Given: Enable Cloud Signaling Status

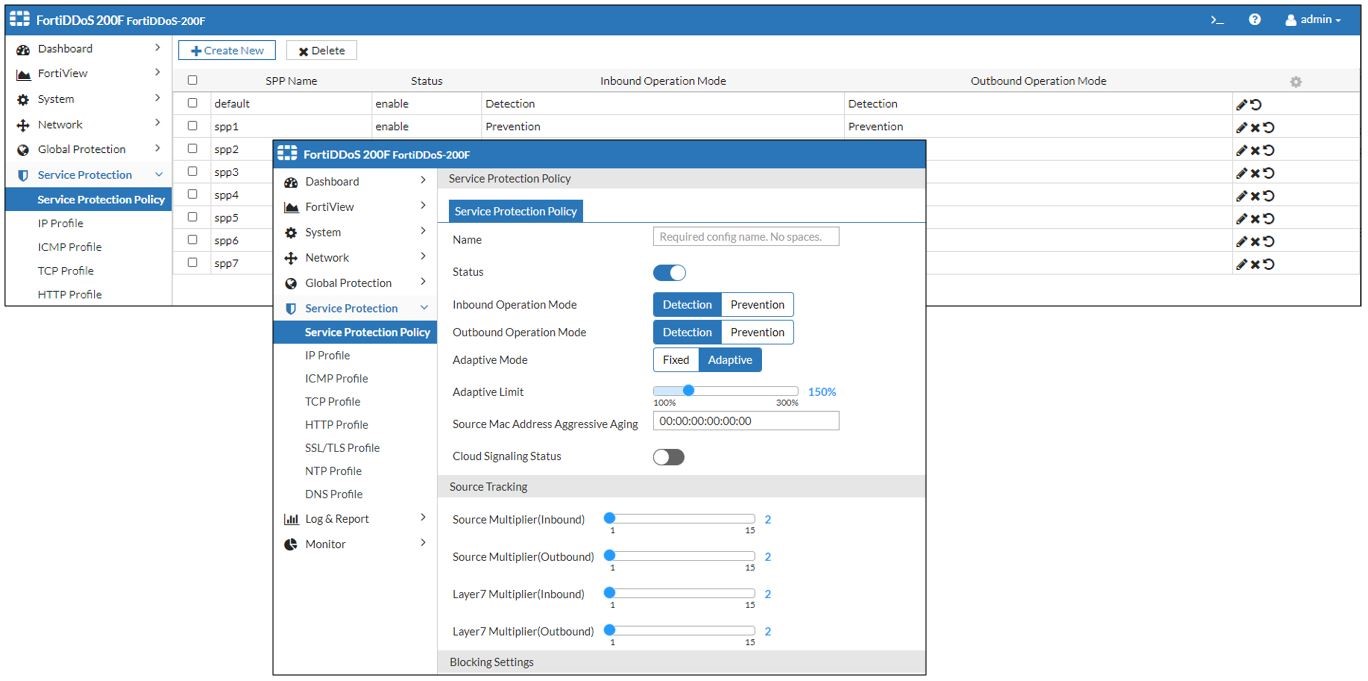Looking at the screenshot, I should pos(669,456).
